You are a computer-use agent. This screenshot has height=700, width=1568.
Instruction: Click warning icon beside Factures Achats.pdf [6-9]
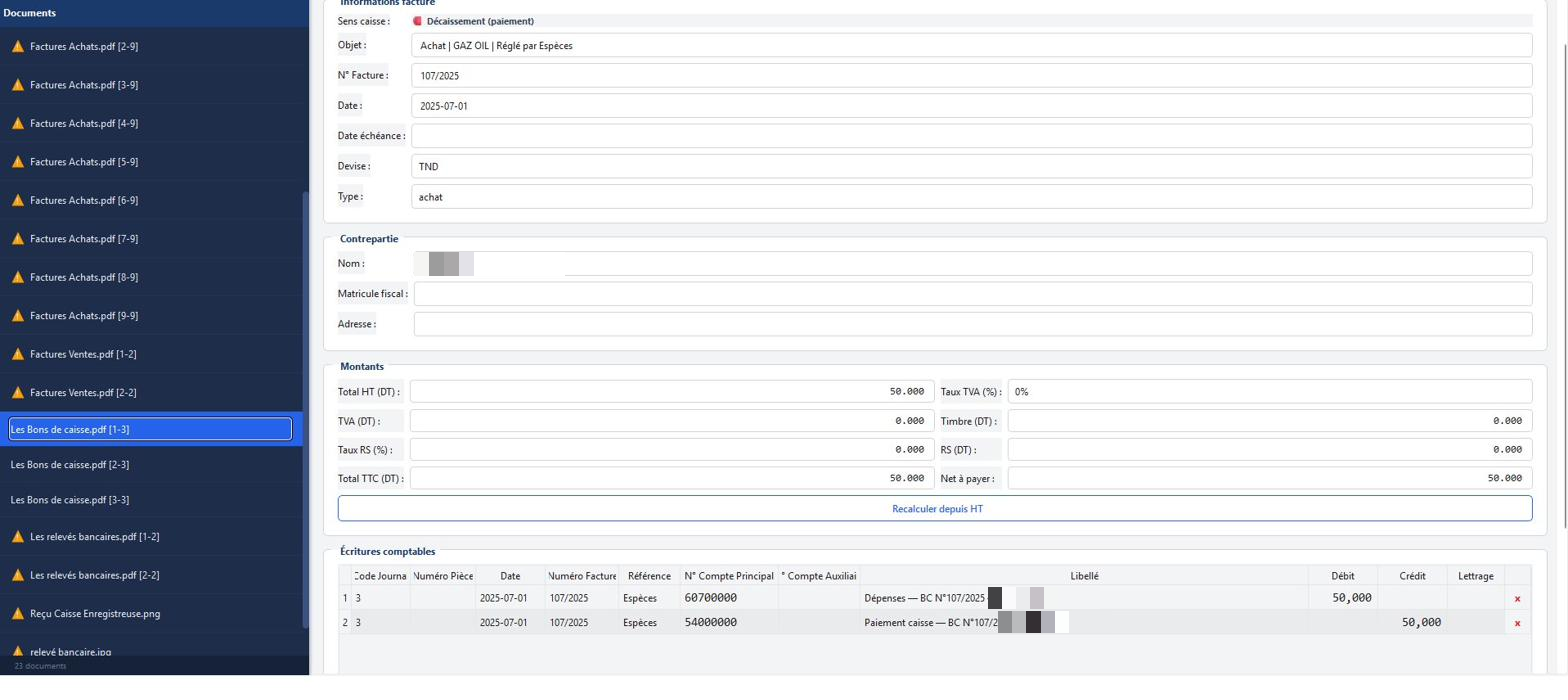(17, 201)
